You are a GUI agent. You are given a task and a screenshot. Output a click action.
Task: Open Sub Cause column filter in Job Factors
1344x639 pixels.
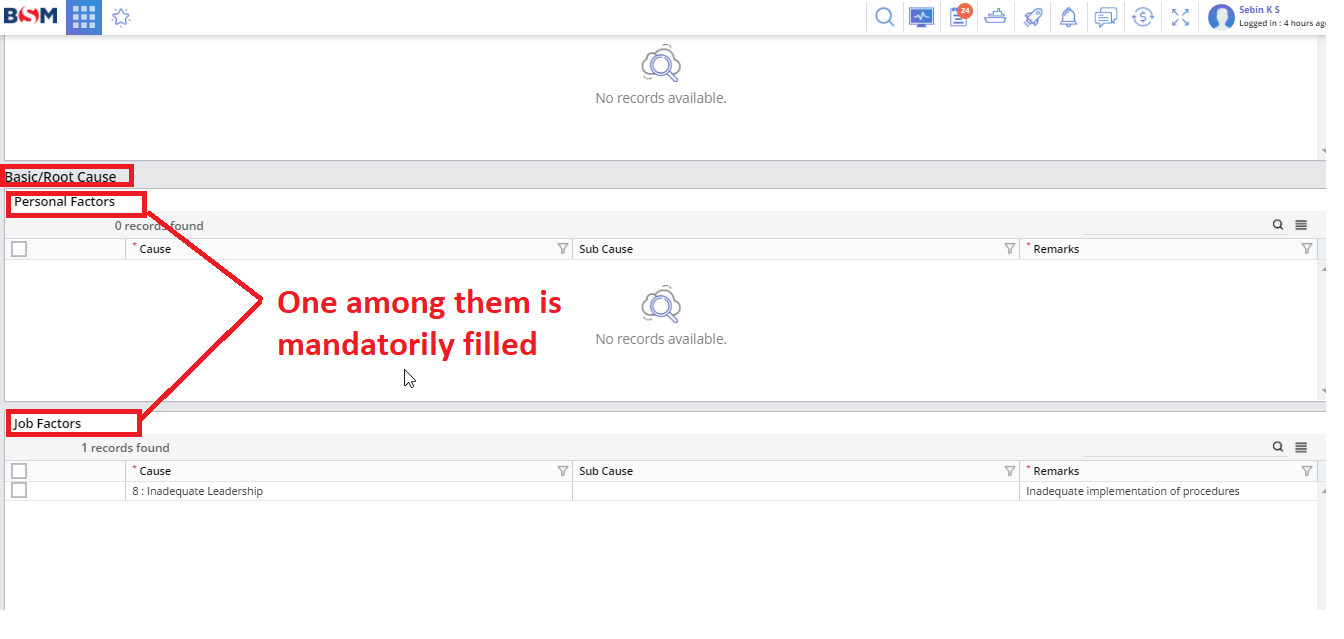tap(1009, 471)
